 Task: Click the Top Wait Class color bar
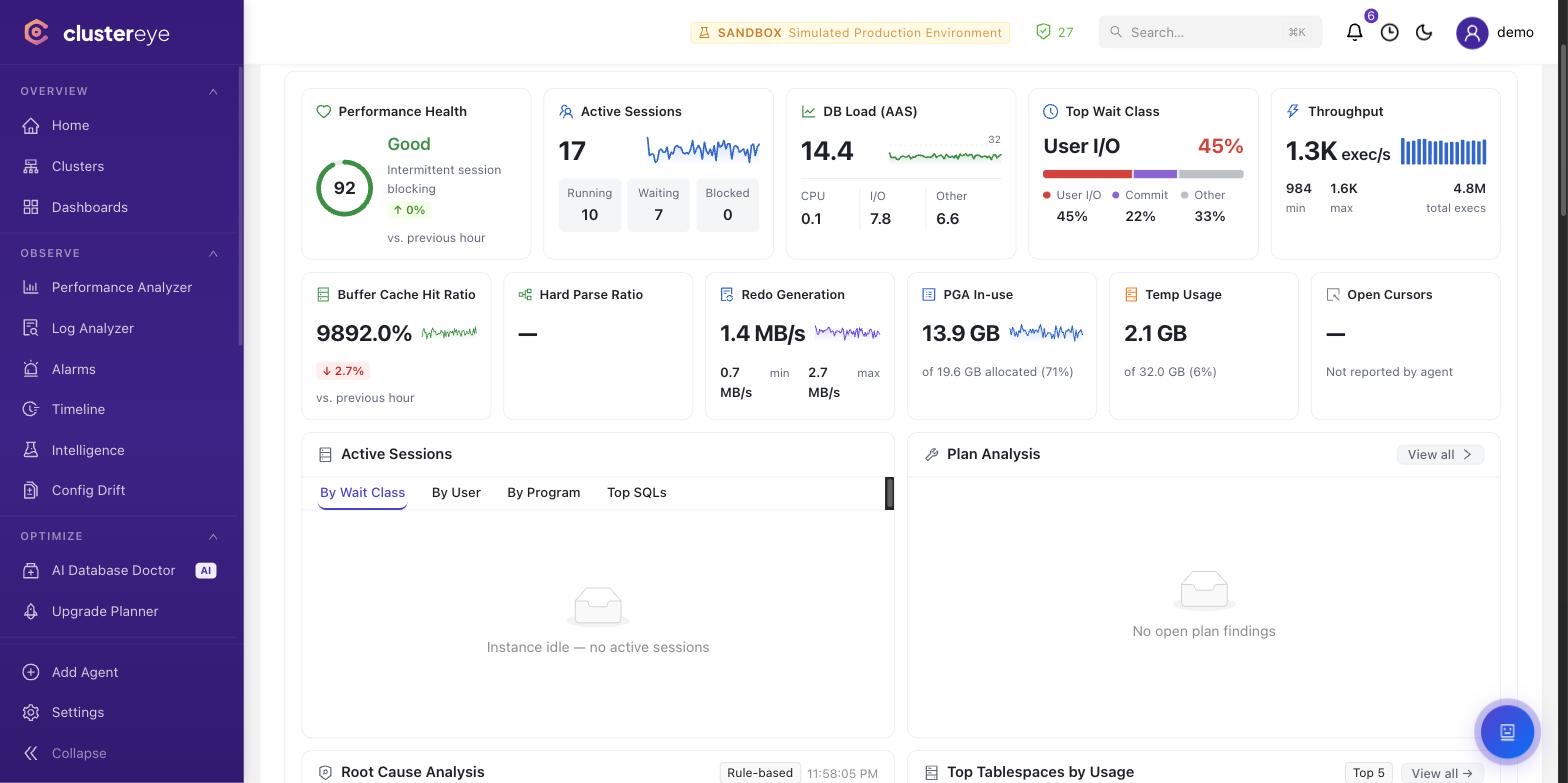[x=1143, y=174]
